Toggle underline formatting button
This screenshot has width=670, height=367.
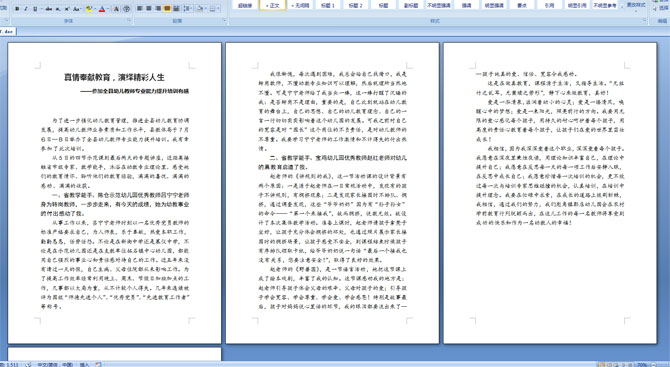click(35, 9)
